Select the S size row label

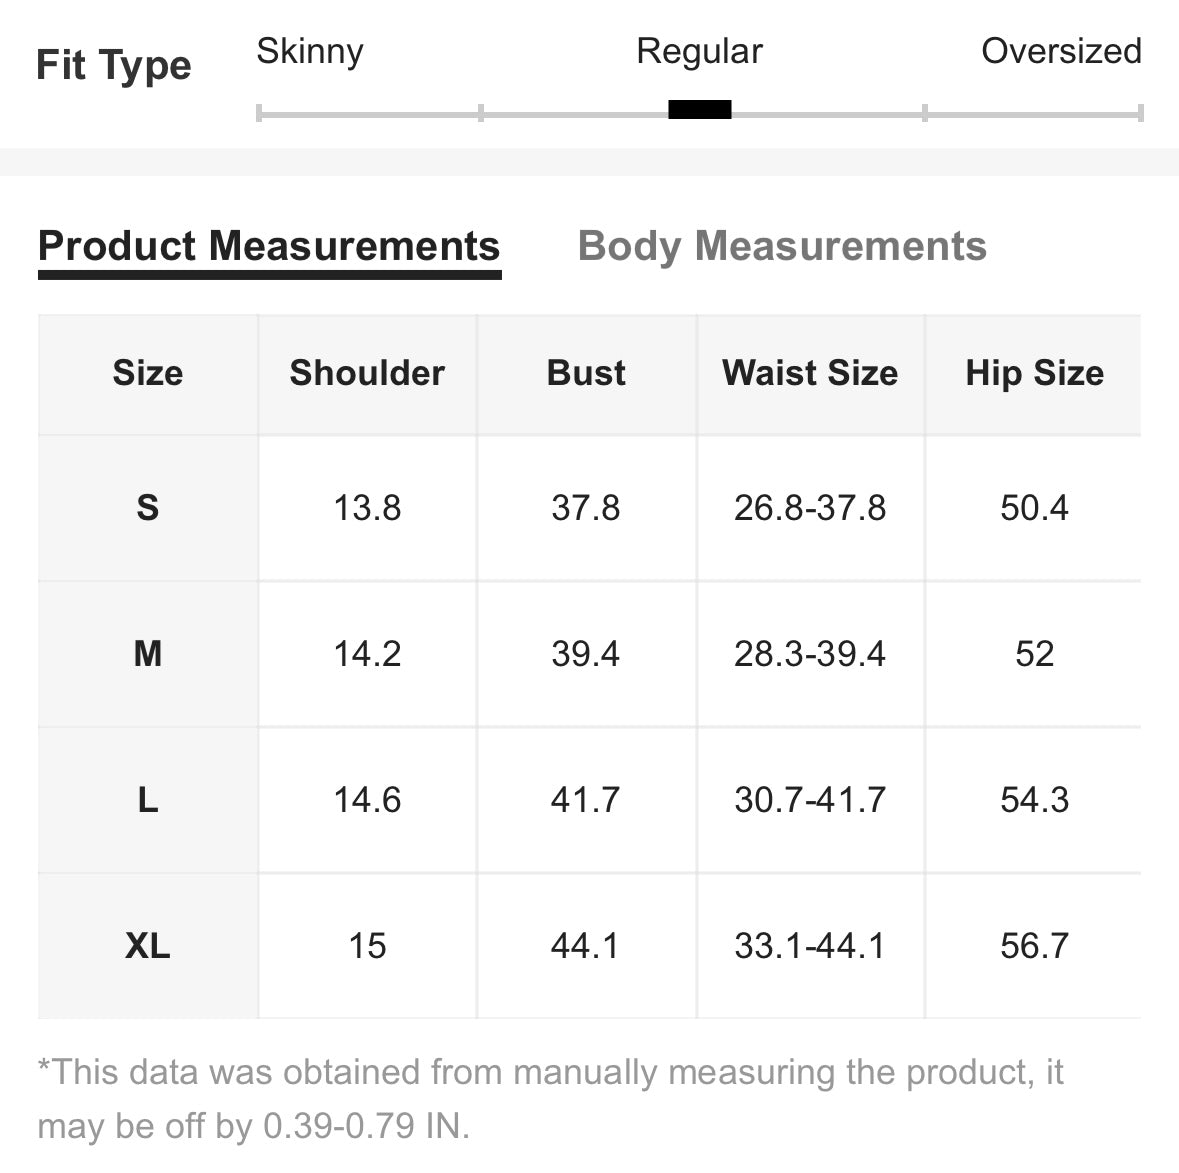tap(148, 508)
